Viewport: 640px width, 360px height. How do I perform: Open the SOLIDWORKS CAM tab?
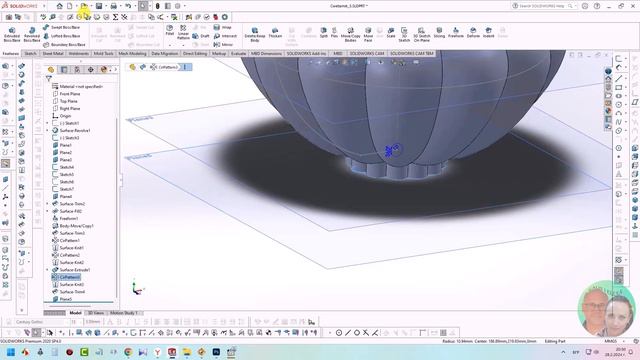367,53
